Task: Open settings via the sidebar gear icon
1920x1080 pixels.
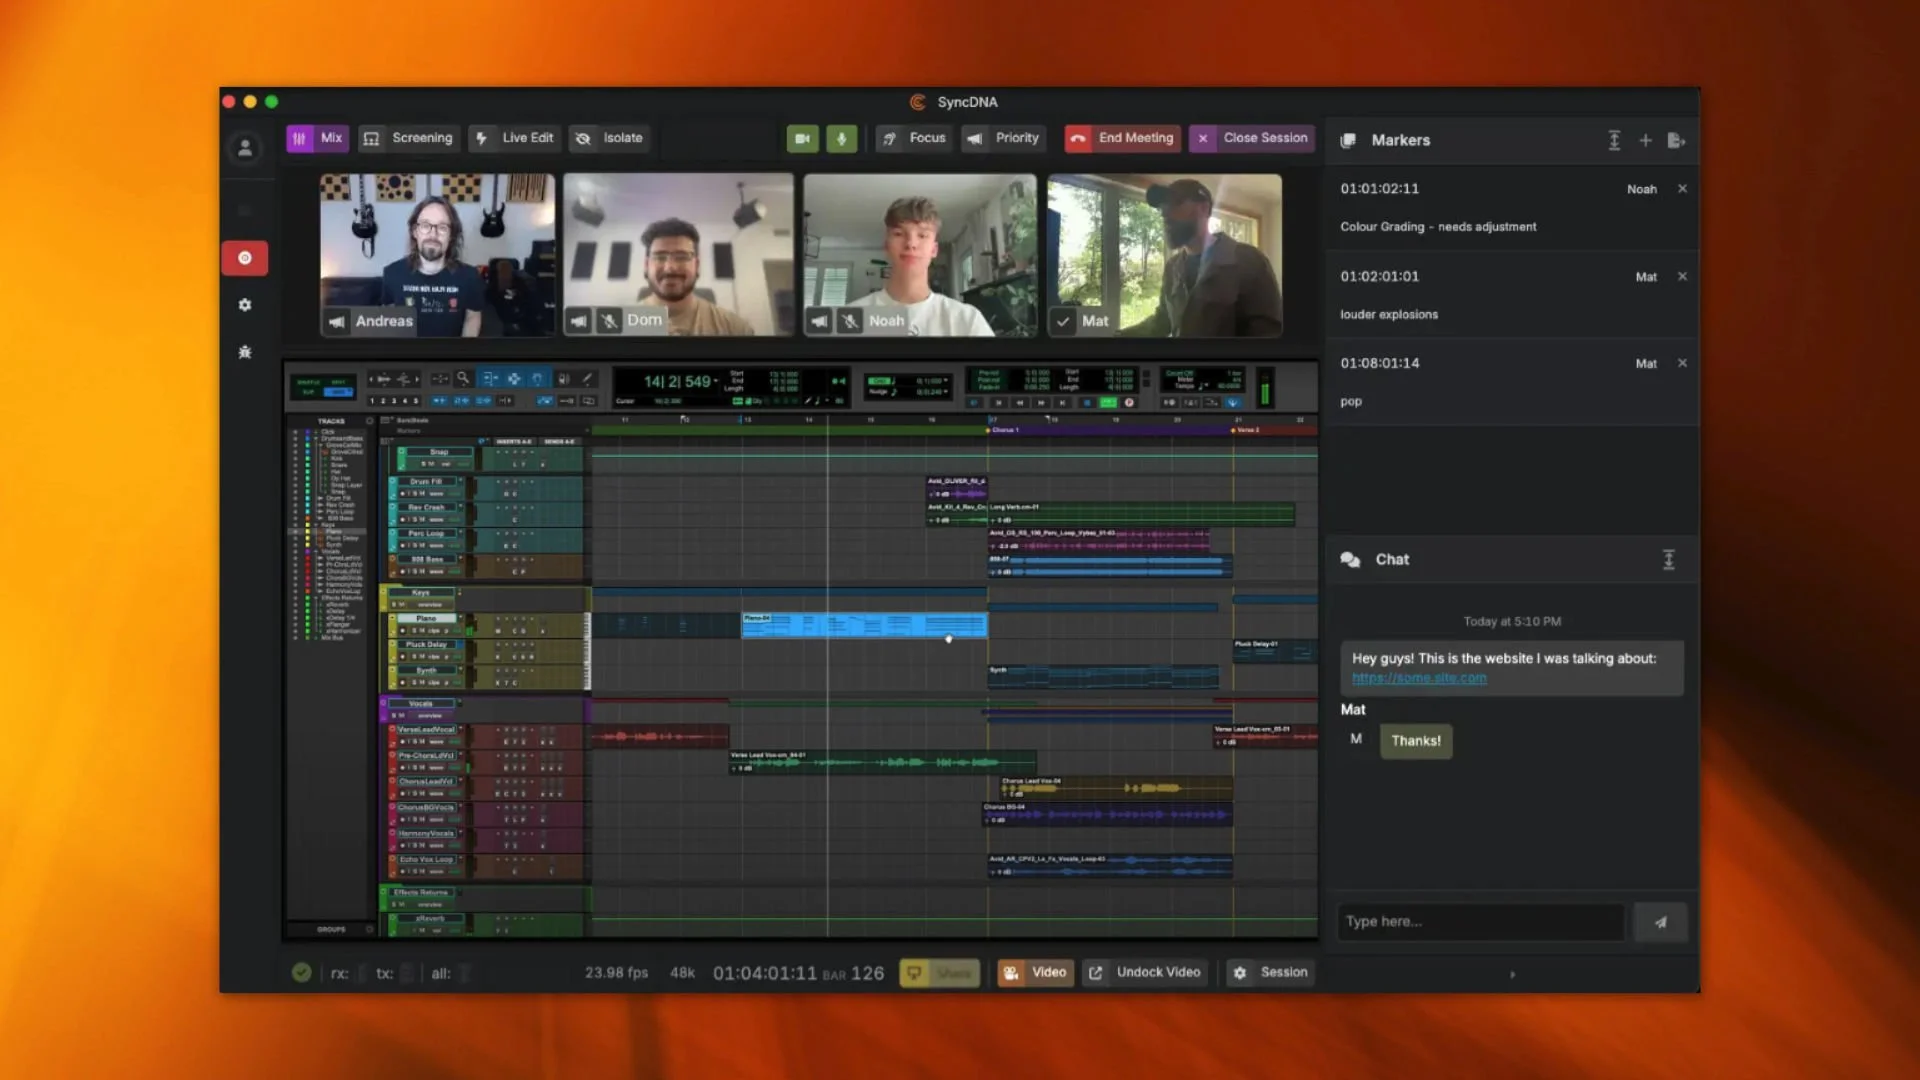Action: click(x=245, y=305)
